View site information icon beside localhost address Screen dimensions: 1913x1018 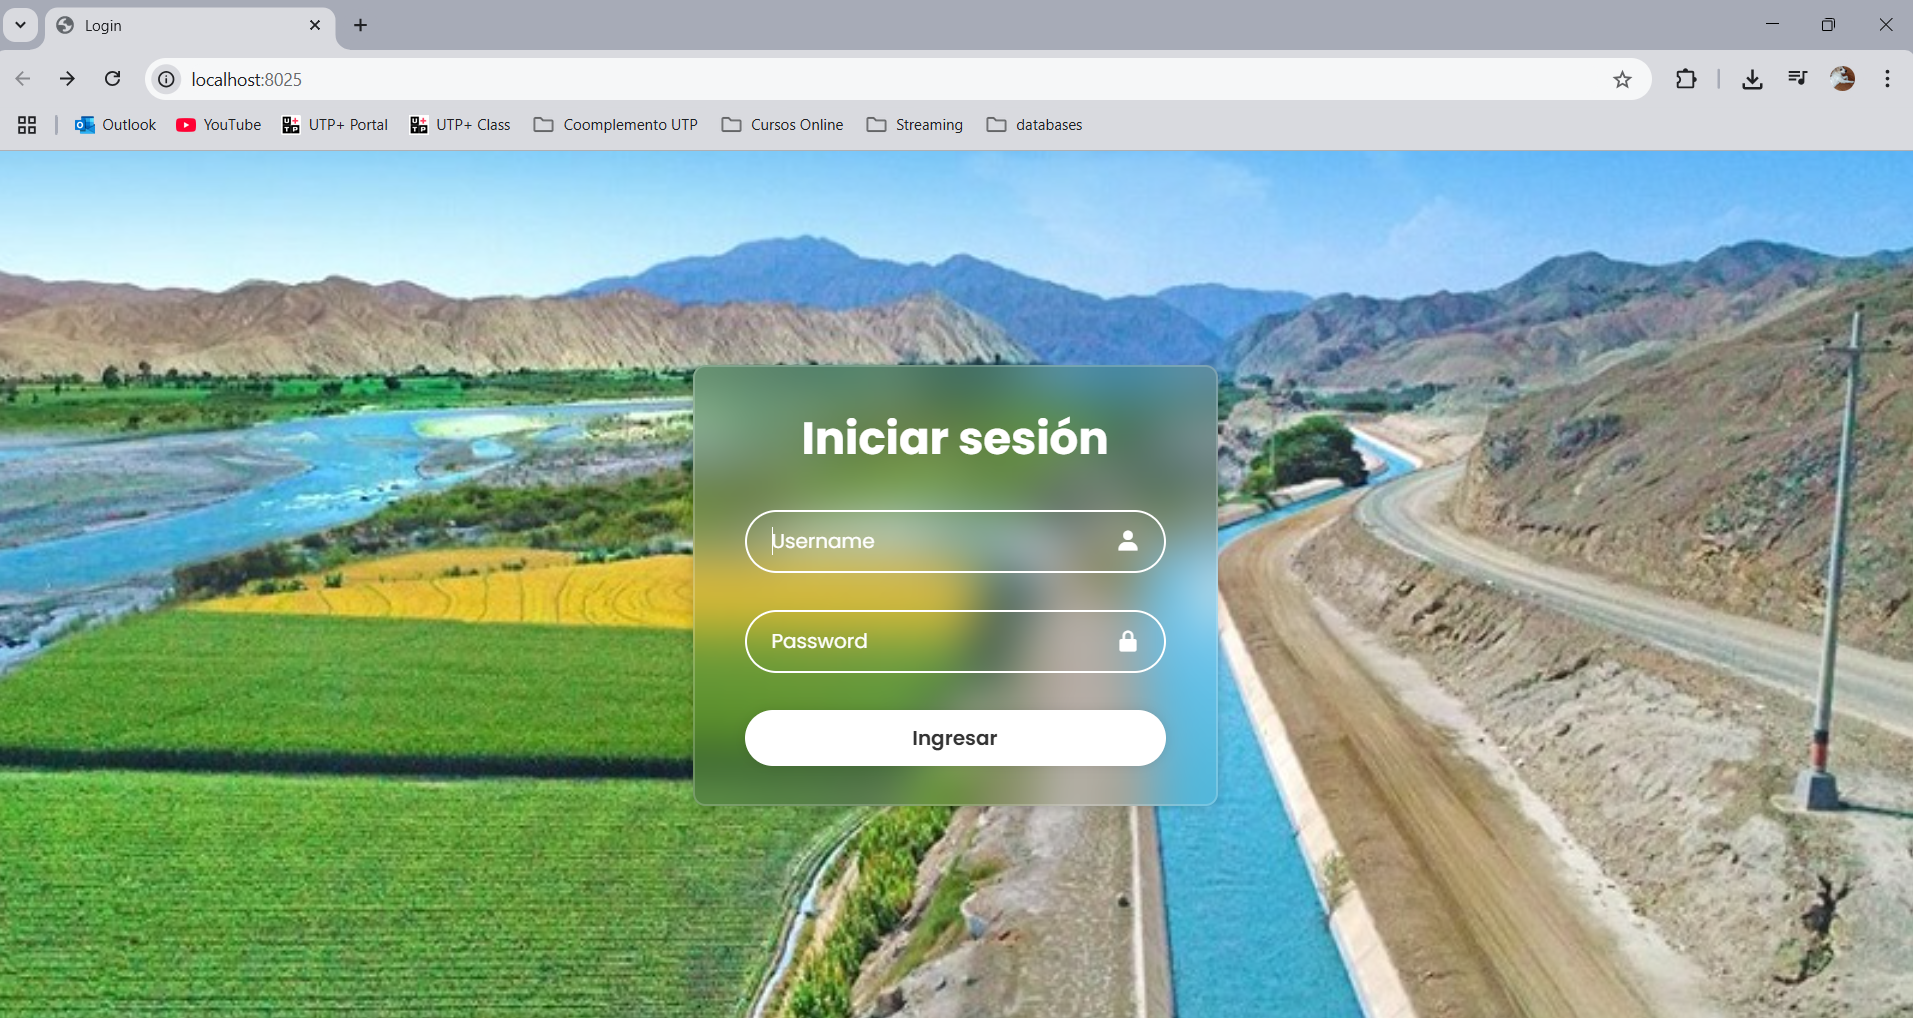tap(167, 79)
